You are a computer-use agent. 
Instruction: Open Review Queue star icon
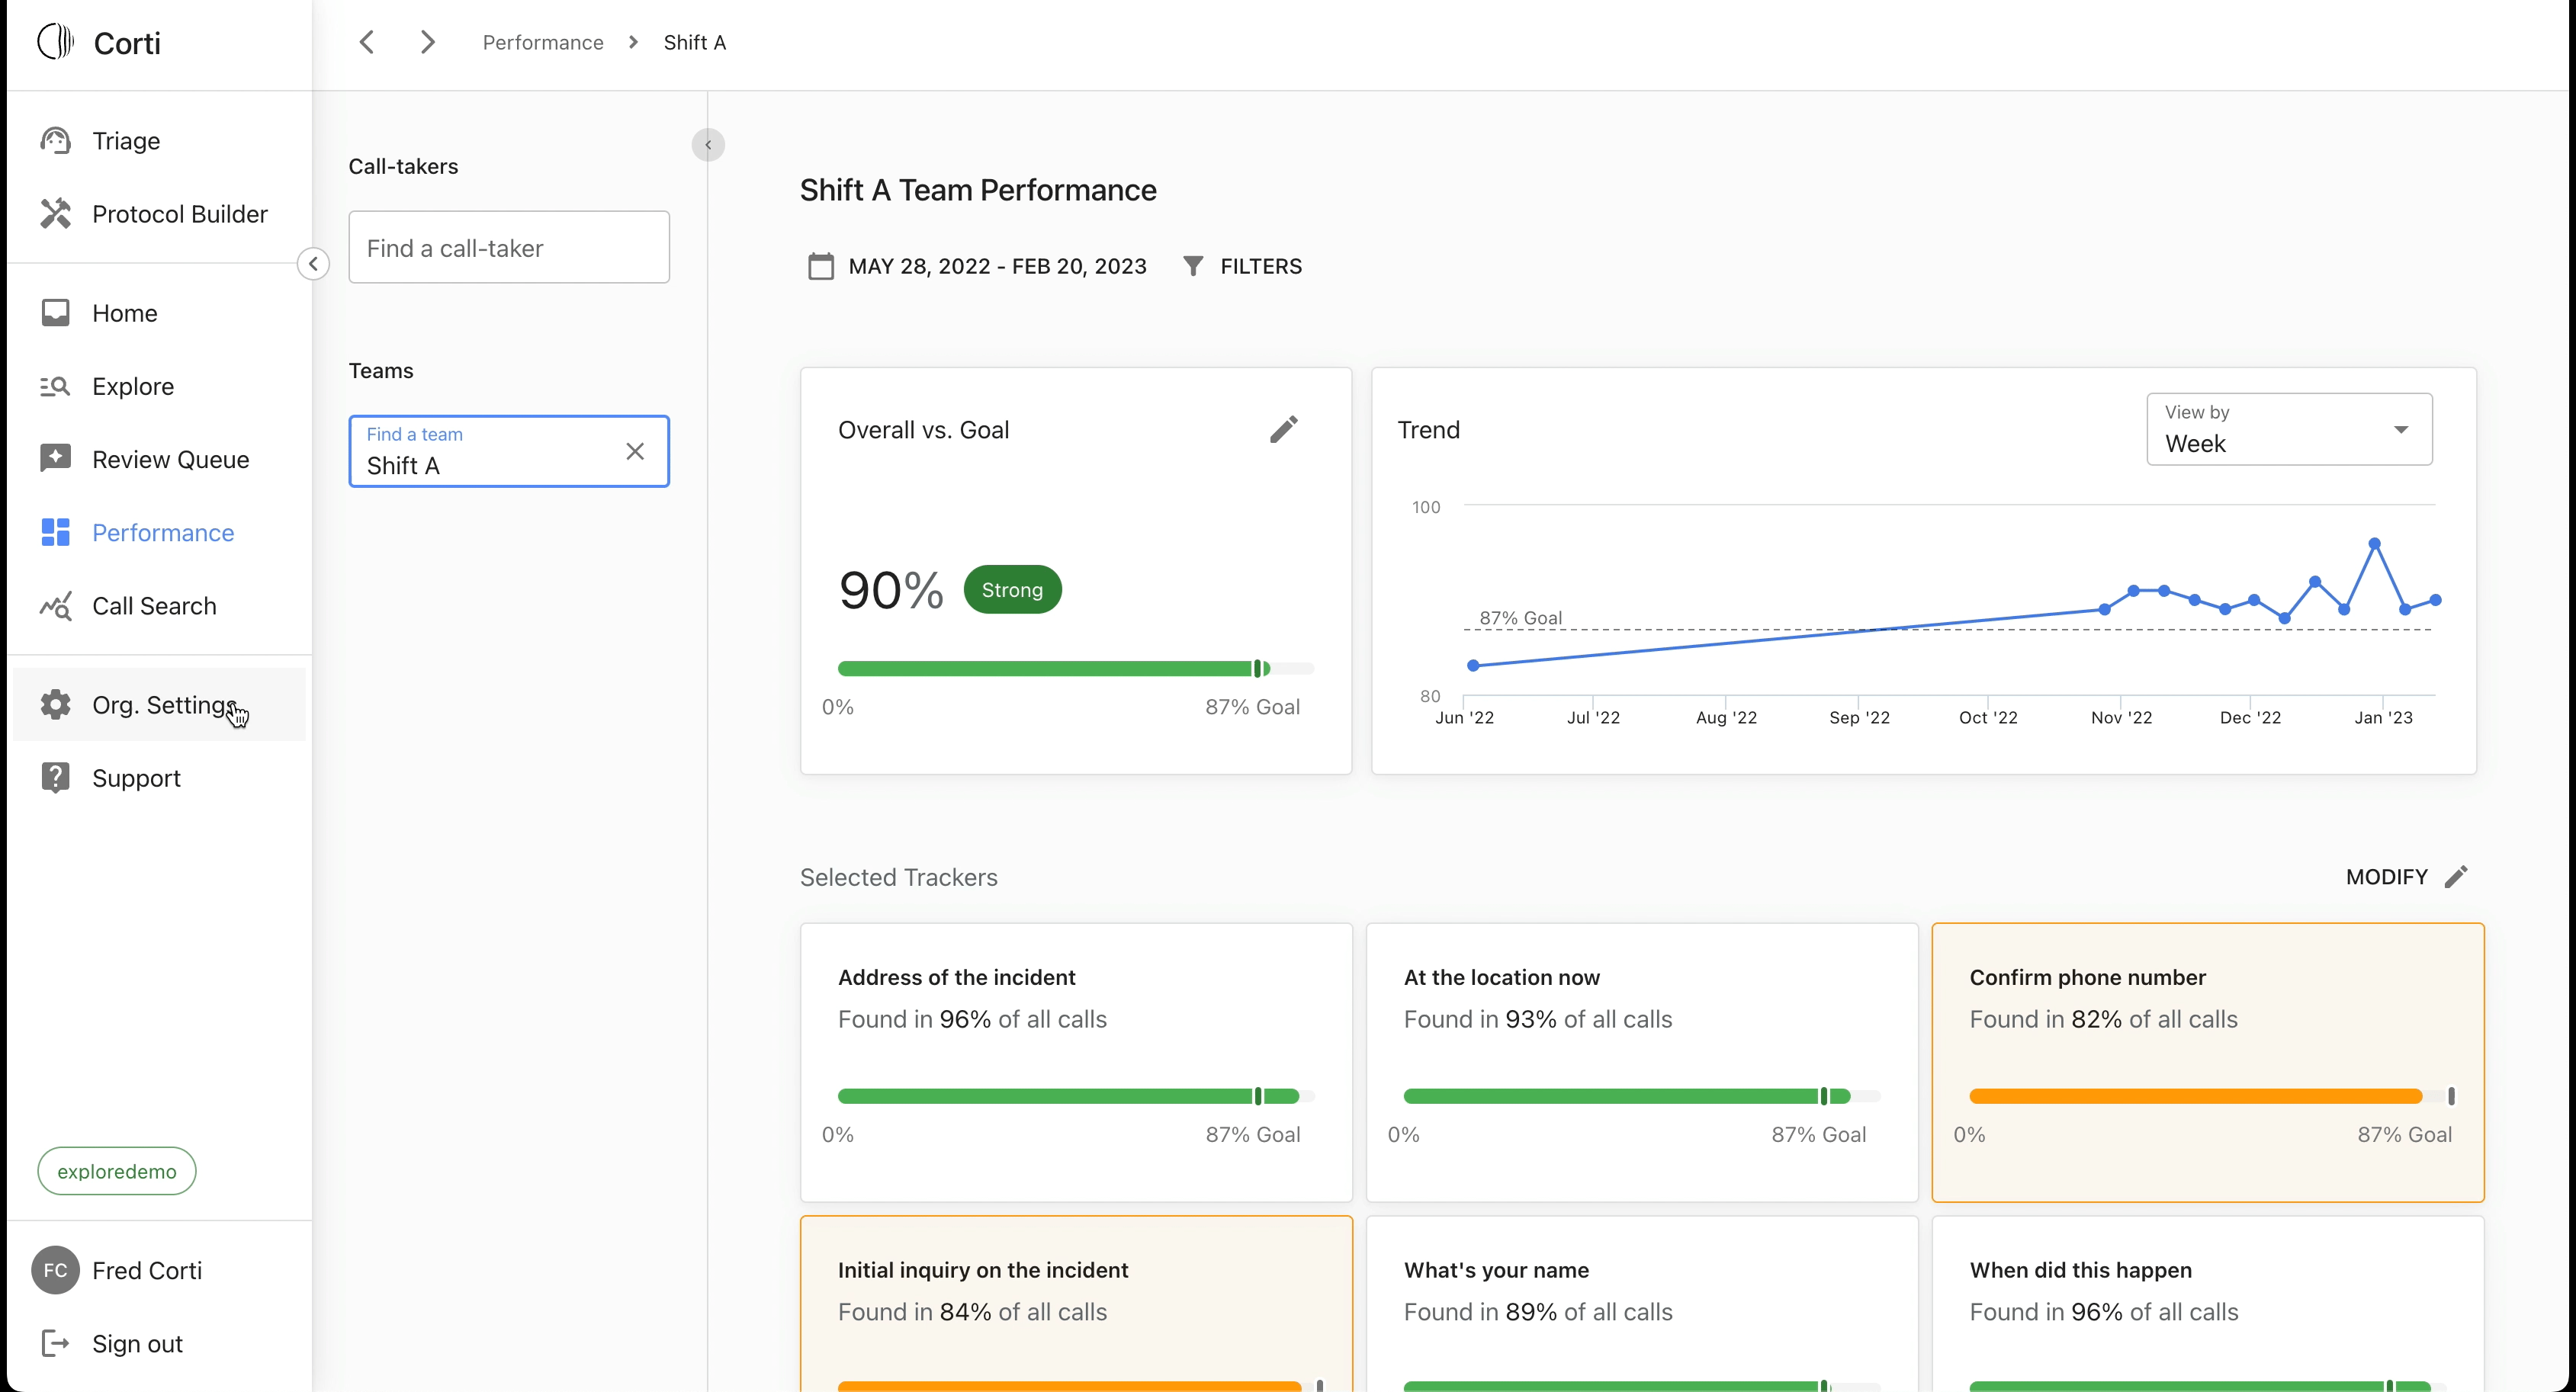[x=56, y=459]
